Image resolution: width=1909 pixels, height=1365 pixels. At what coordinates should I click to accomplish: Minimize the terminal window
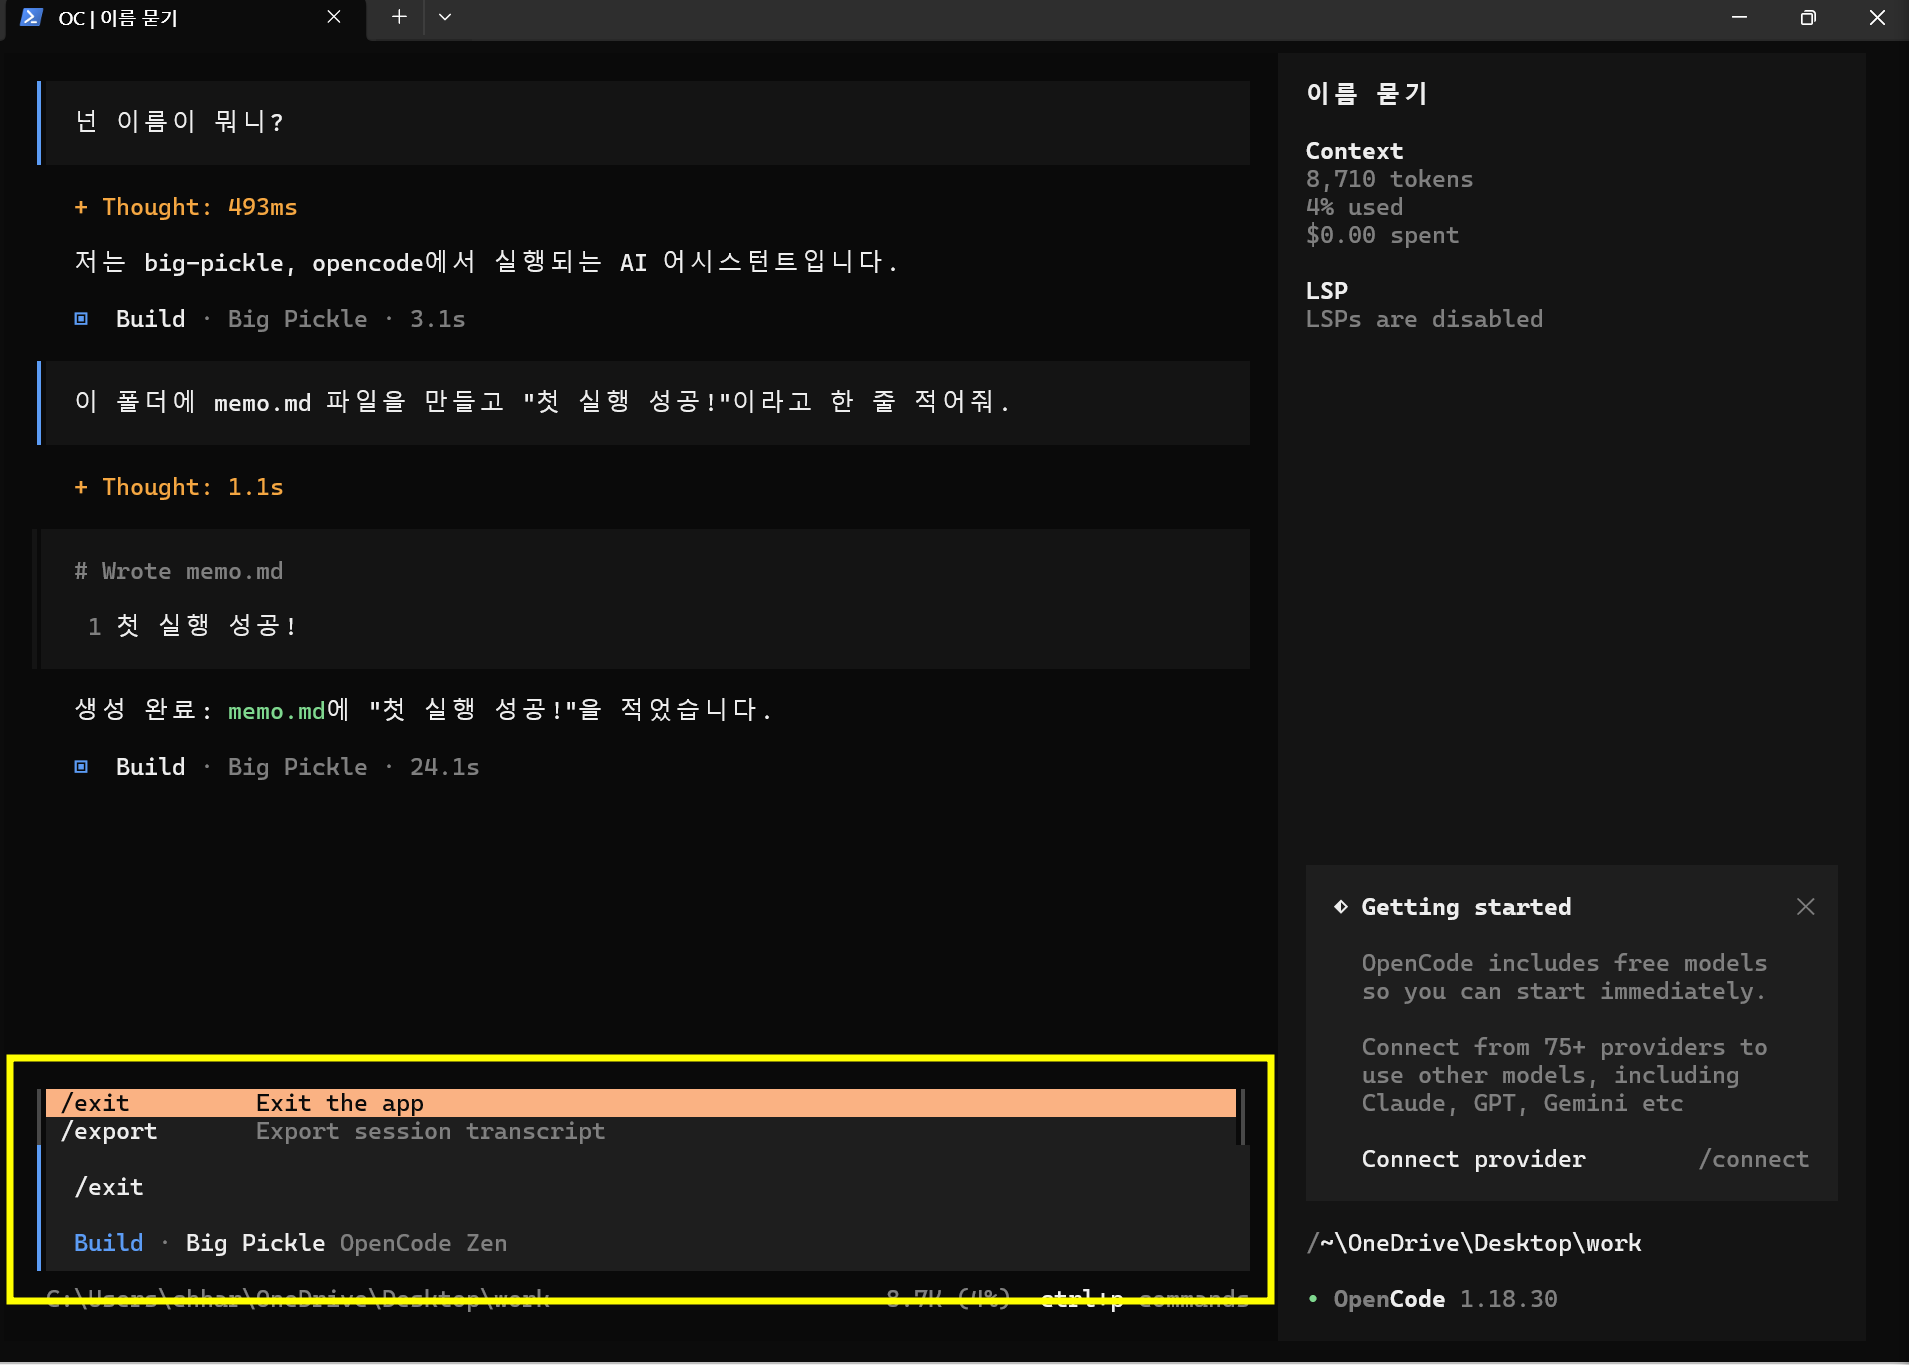[1739, 17]
